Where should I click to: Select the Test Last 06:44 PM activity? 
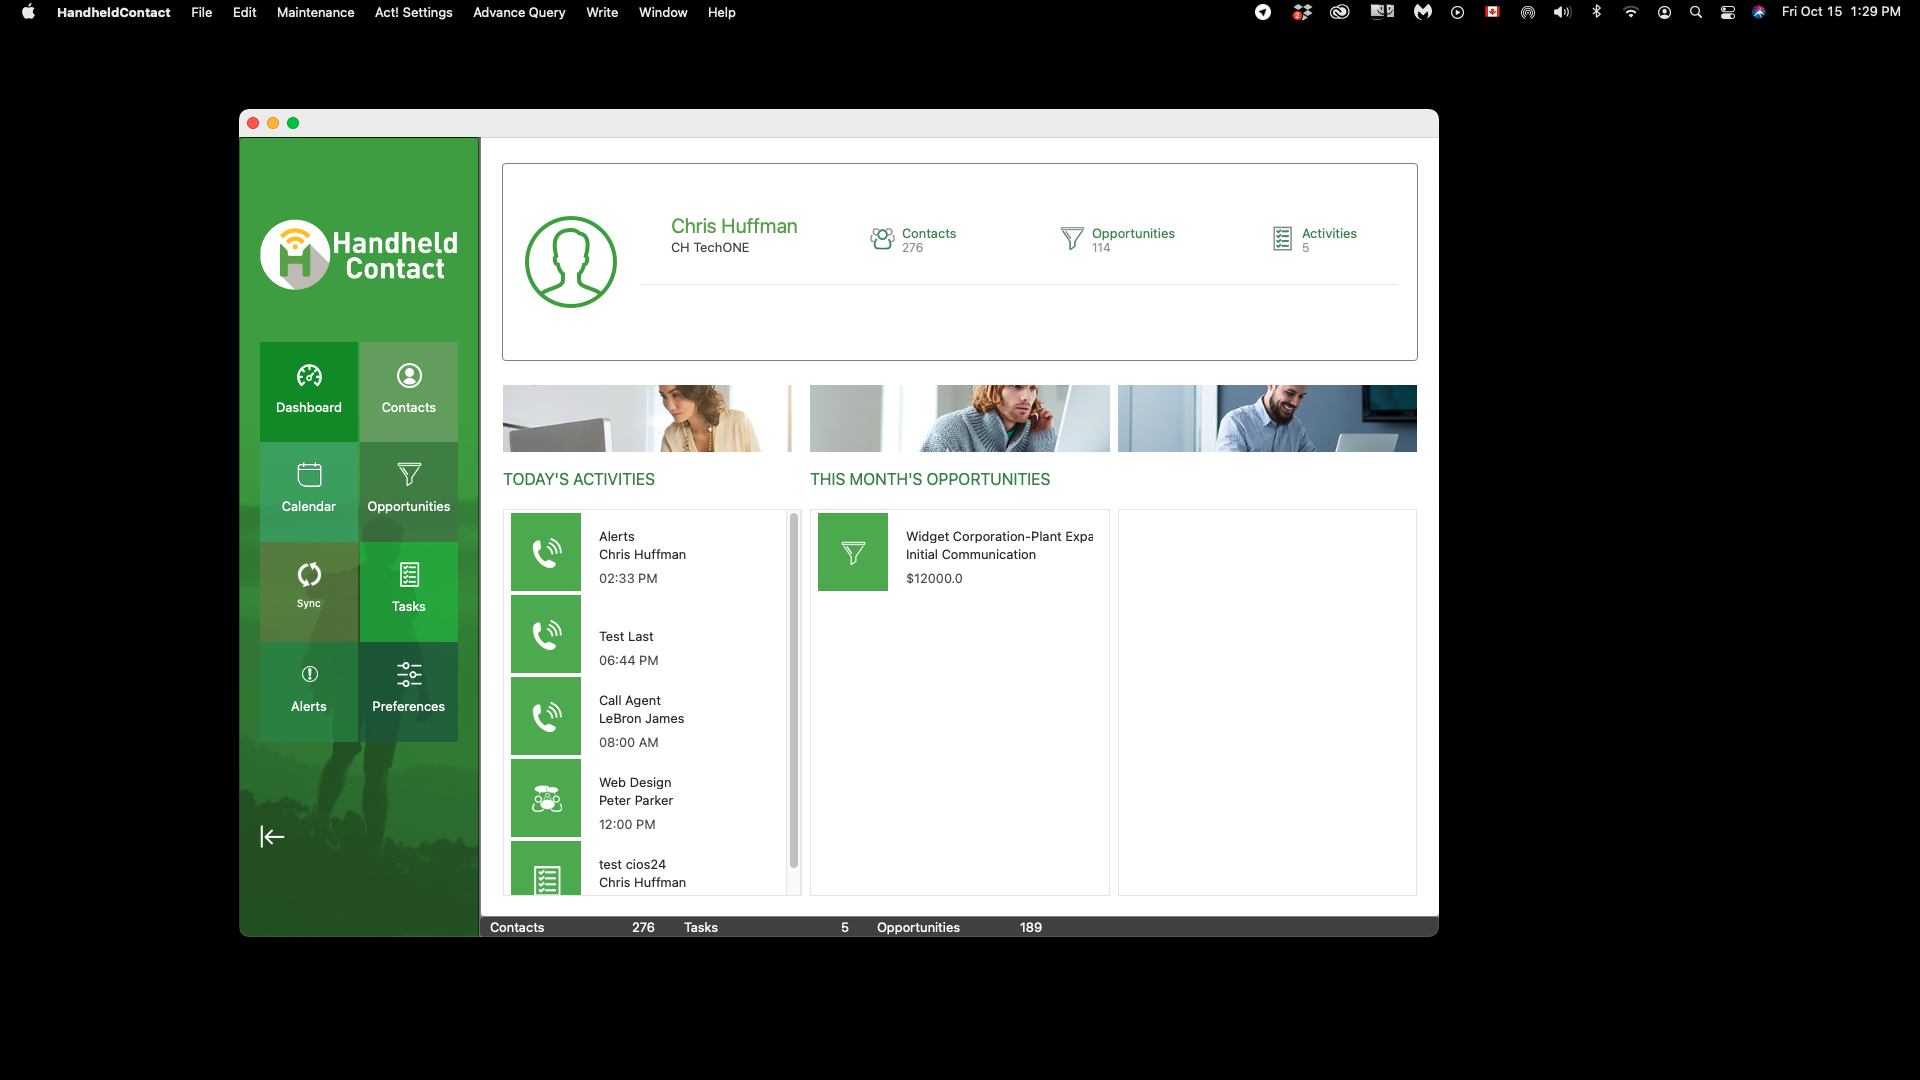[x=648, y=634]
